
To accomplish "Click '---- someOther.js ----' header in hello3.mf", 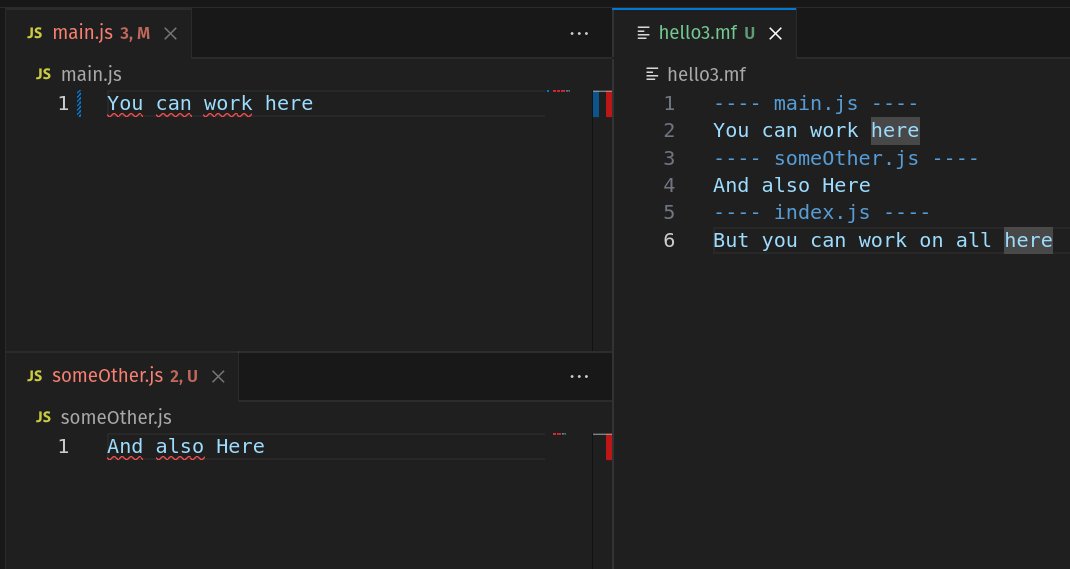I will (845, 158).
